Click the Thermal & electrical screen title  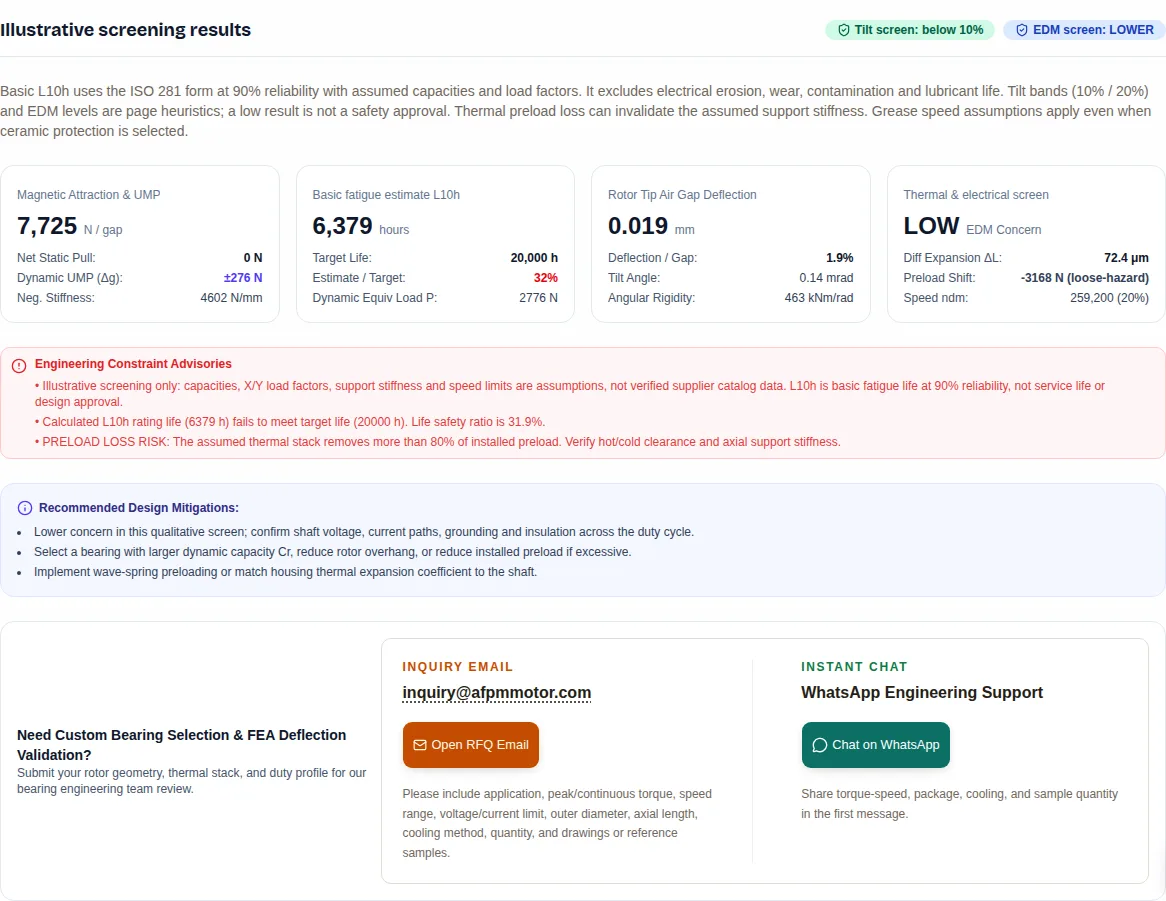[x=976, y=195]
